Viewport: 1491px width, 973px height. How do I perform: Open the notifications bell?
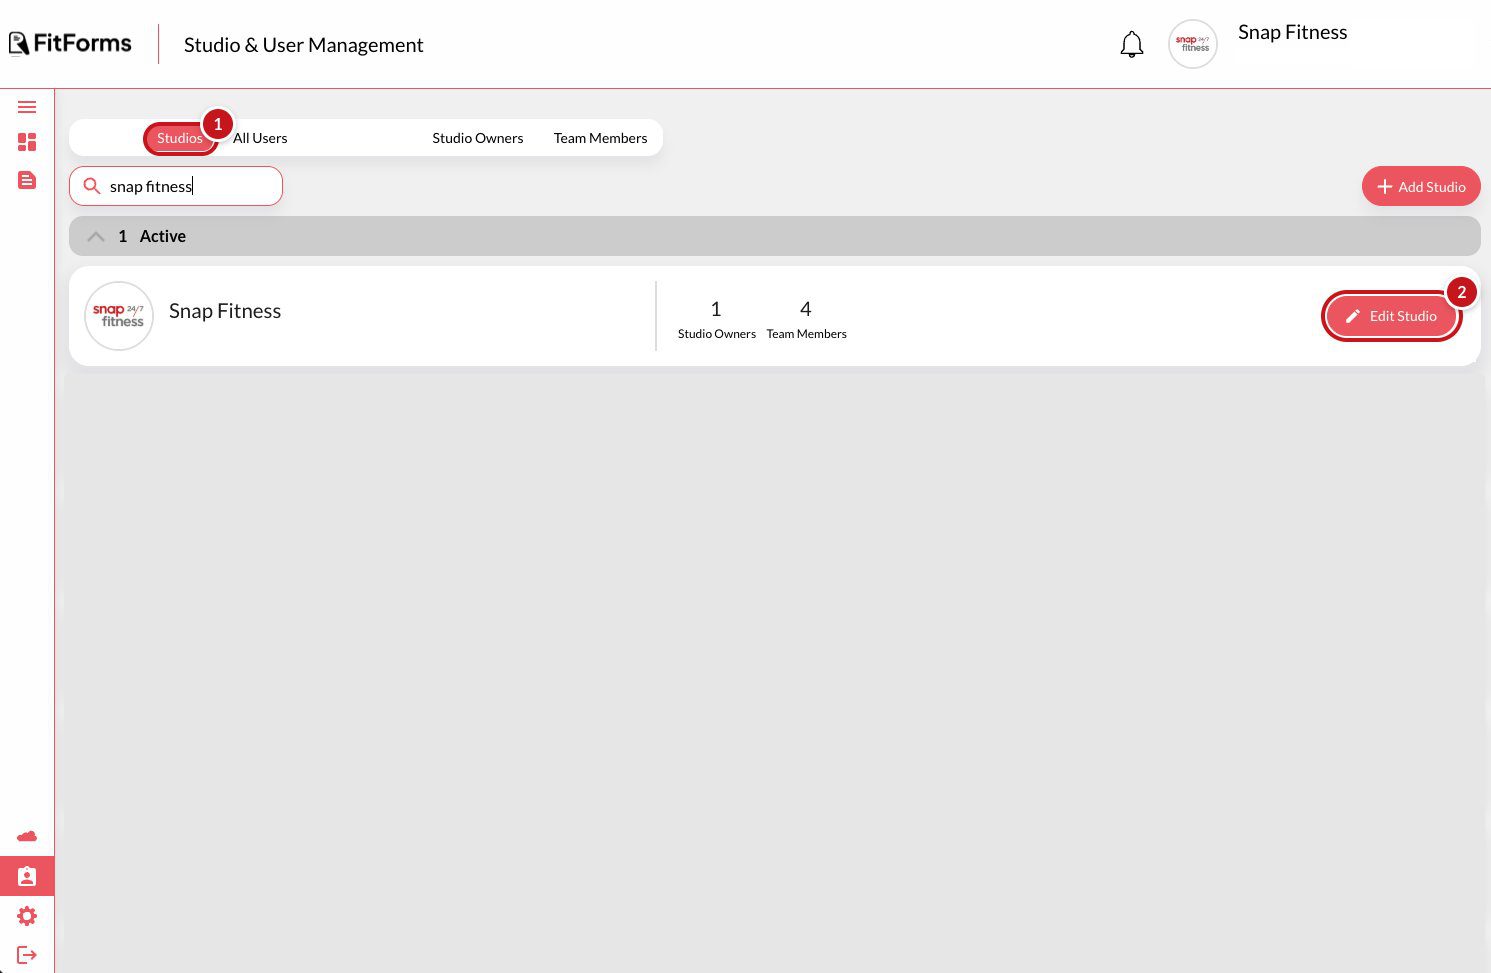click(1132, 45)
